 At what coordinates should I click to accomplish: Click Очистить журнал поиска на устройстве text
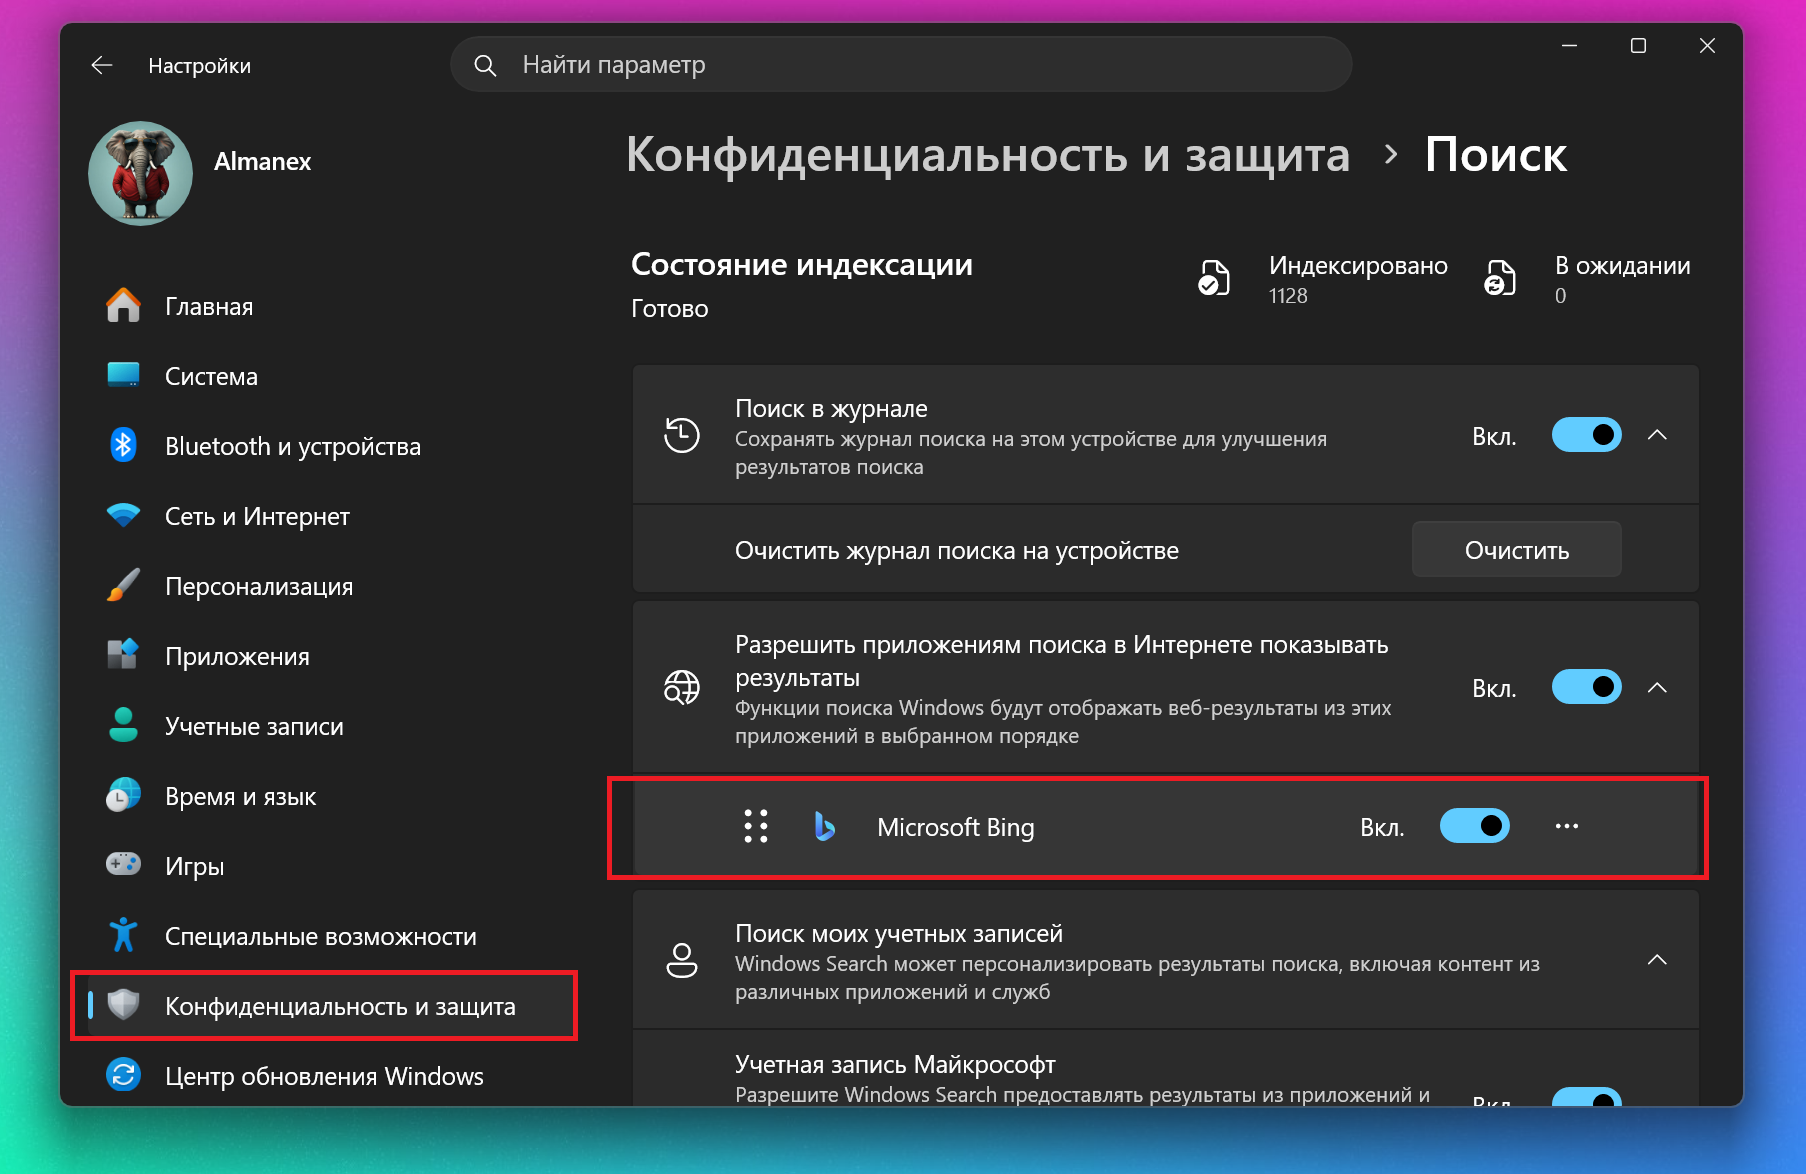(x=957, y=551)
